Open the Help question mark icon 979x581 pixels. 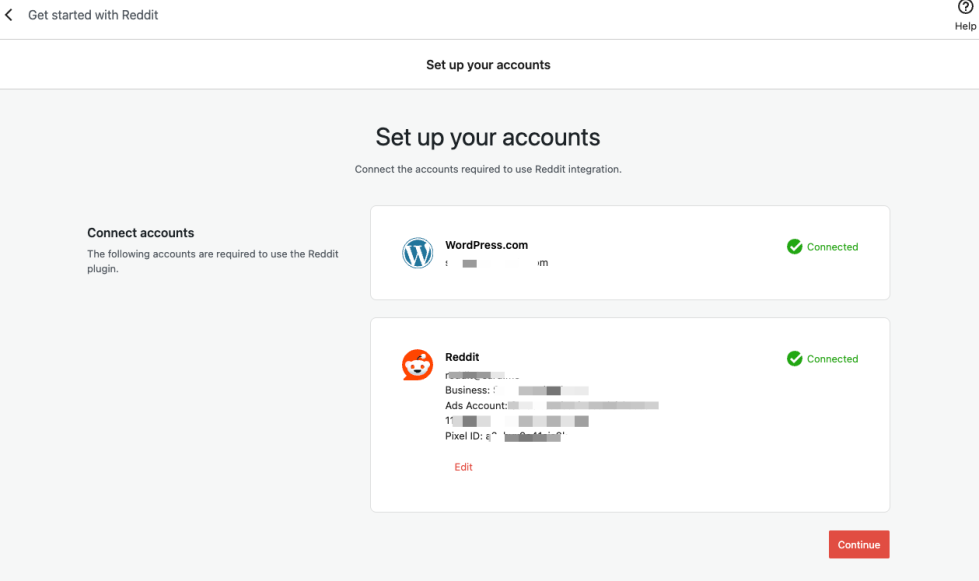(x=965, y=8)
